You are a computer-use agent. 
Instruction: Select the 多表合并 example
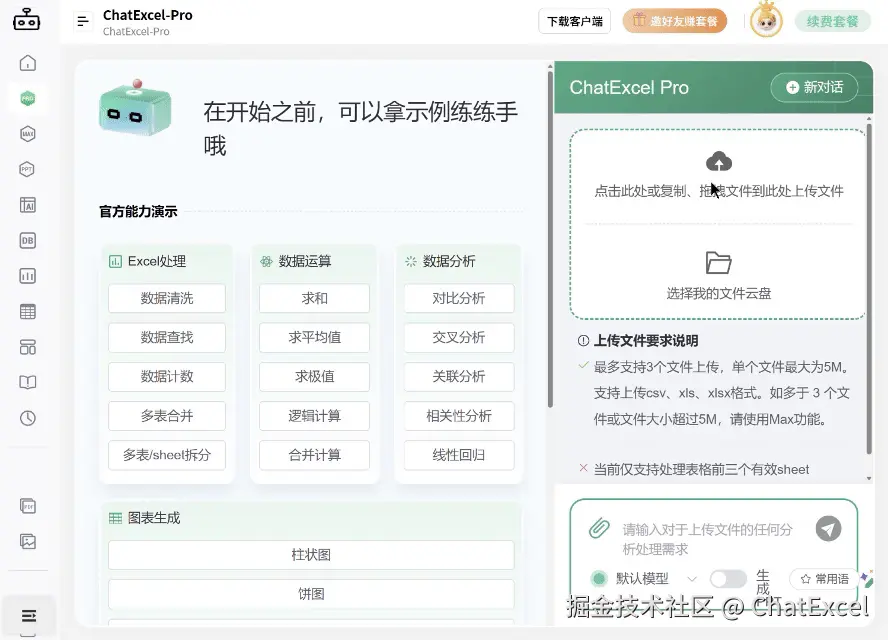tap(166, 416)
